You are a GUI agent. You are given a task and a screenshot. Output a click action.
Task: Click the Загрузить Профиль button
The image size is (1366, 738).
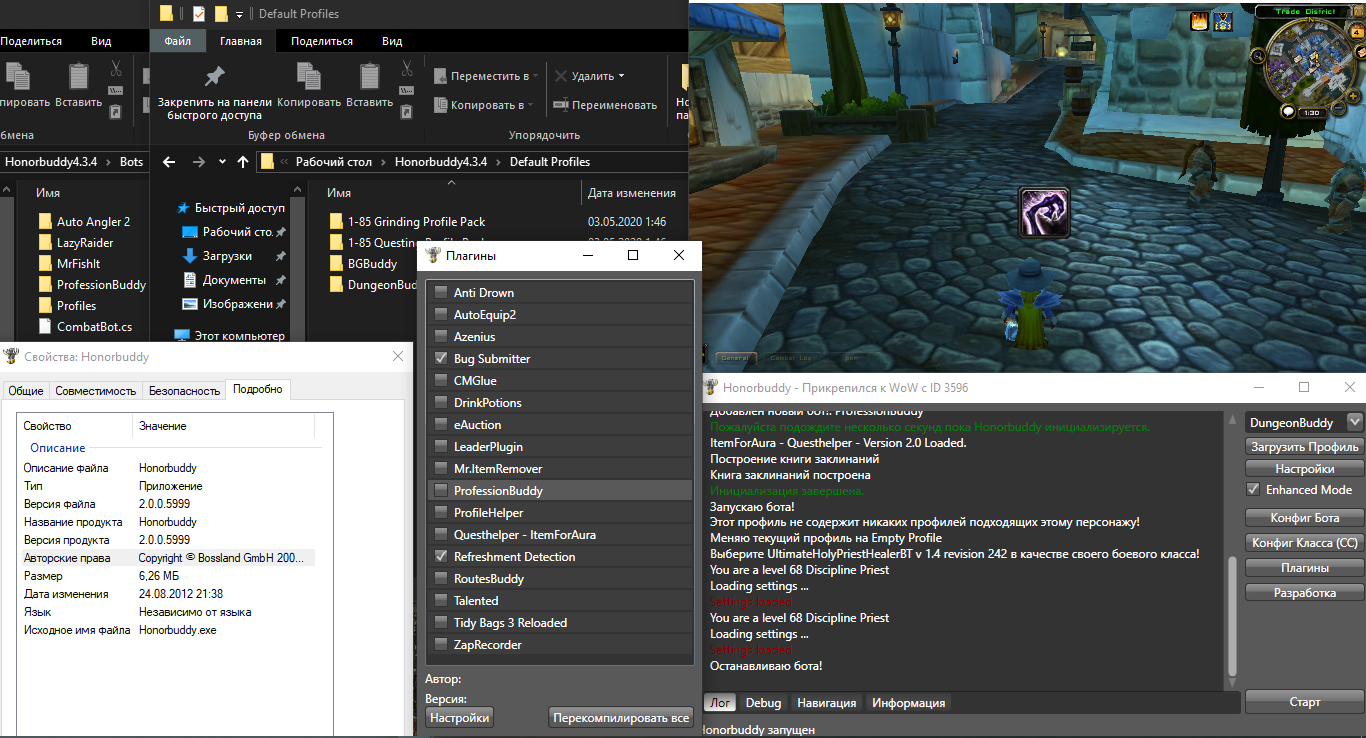[1305, 447]
